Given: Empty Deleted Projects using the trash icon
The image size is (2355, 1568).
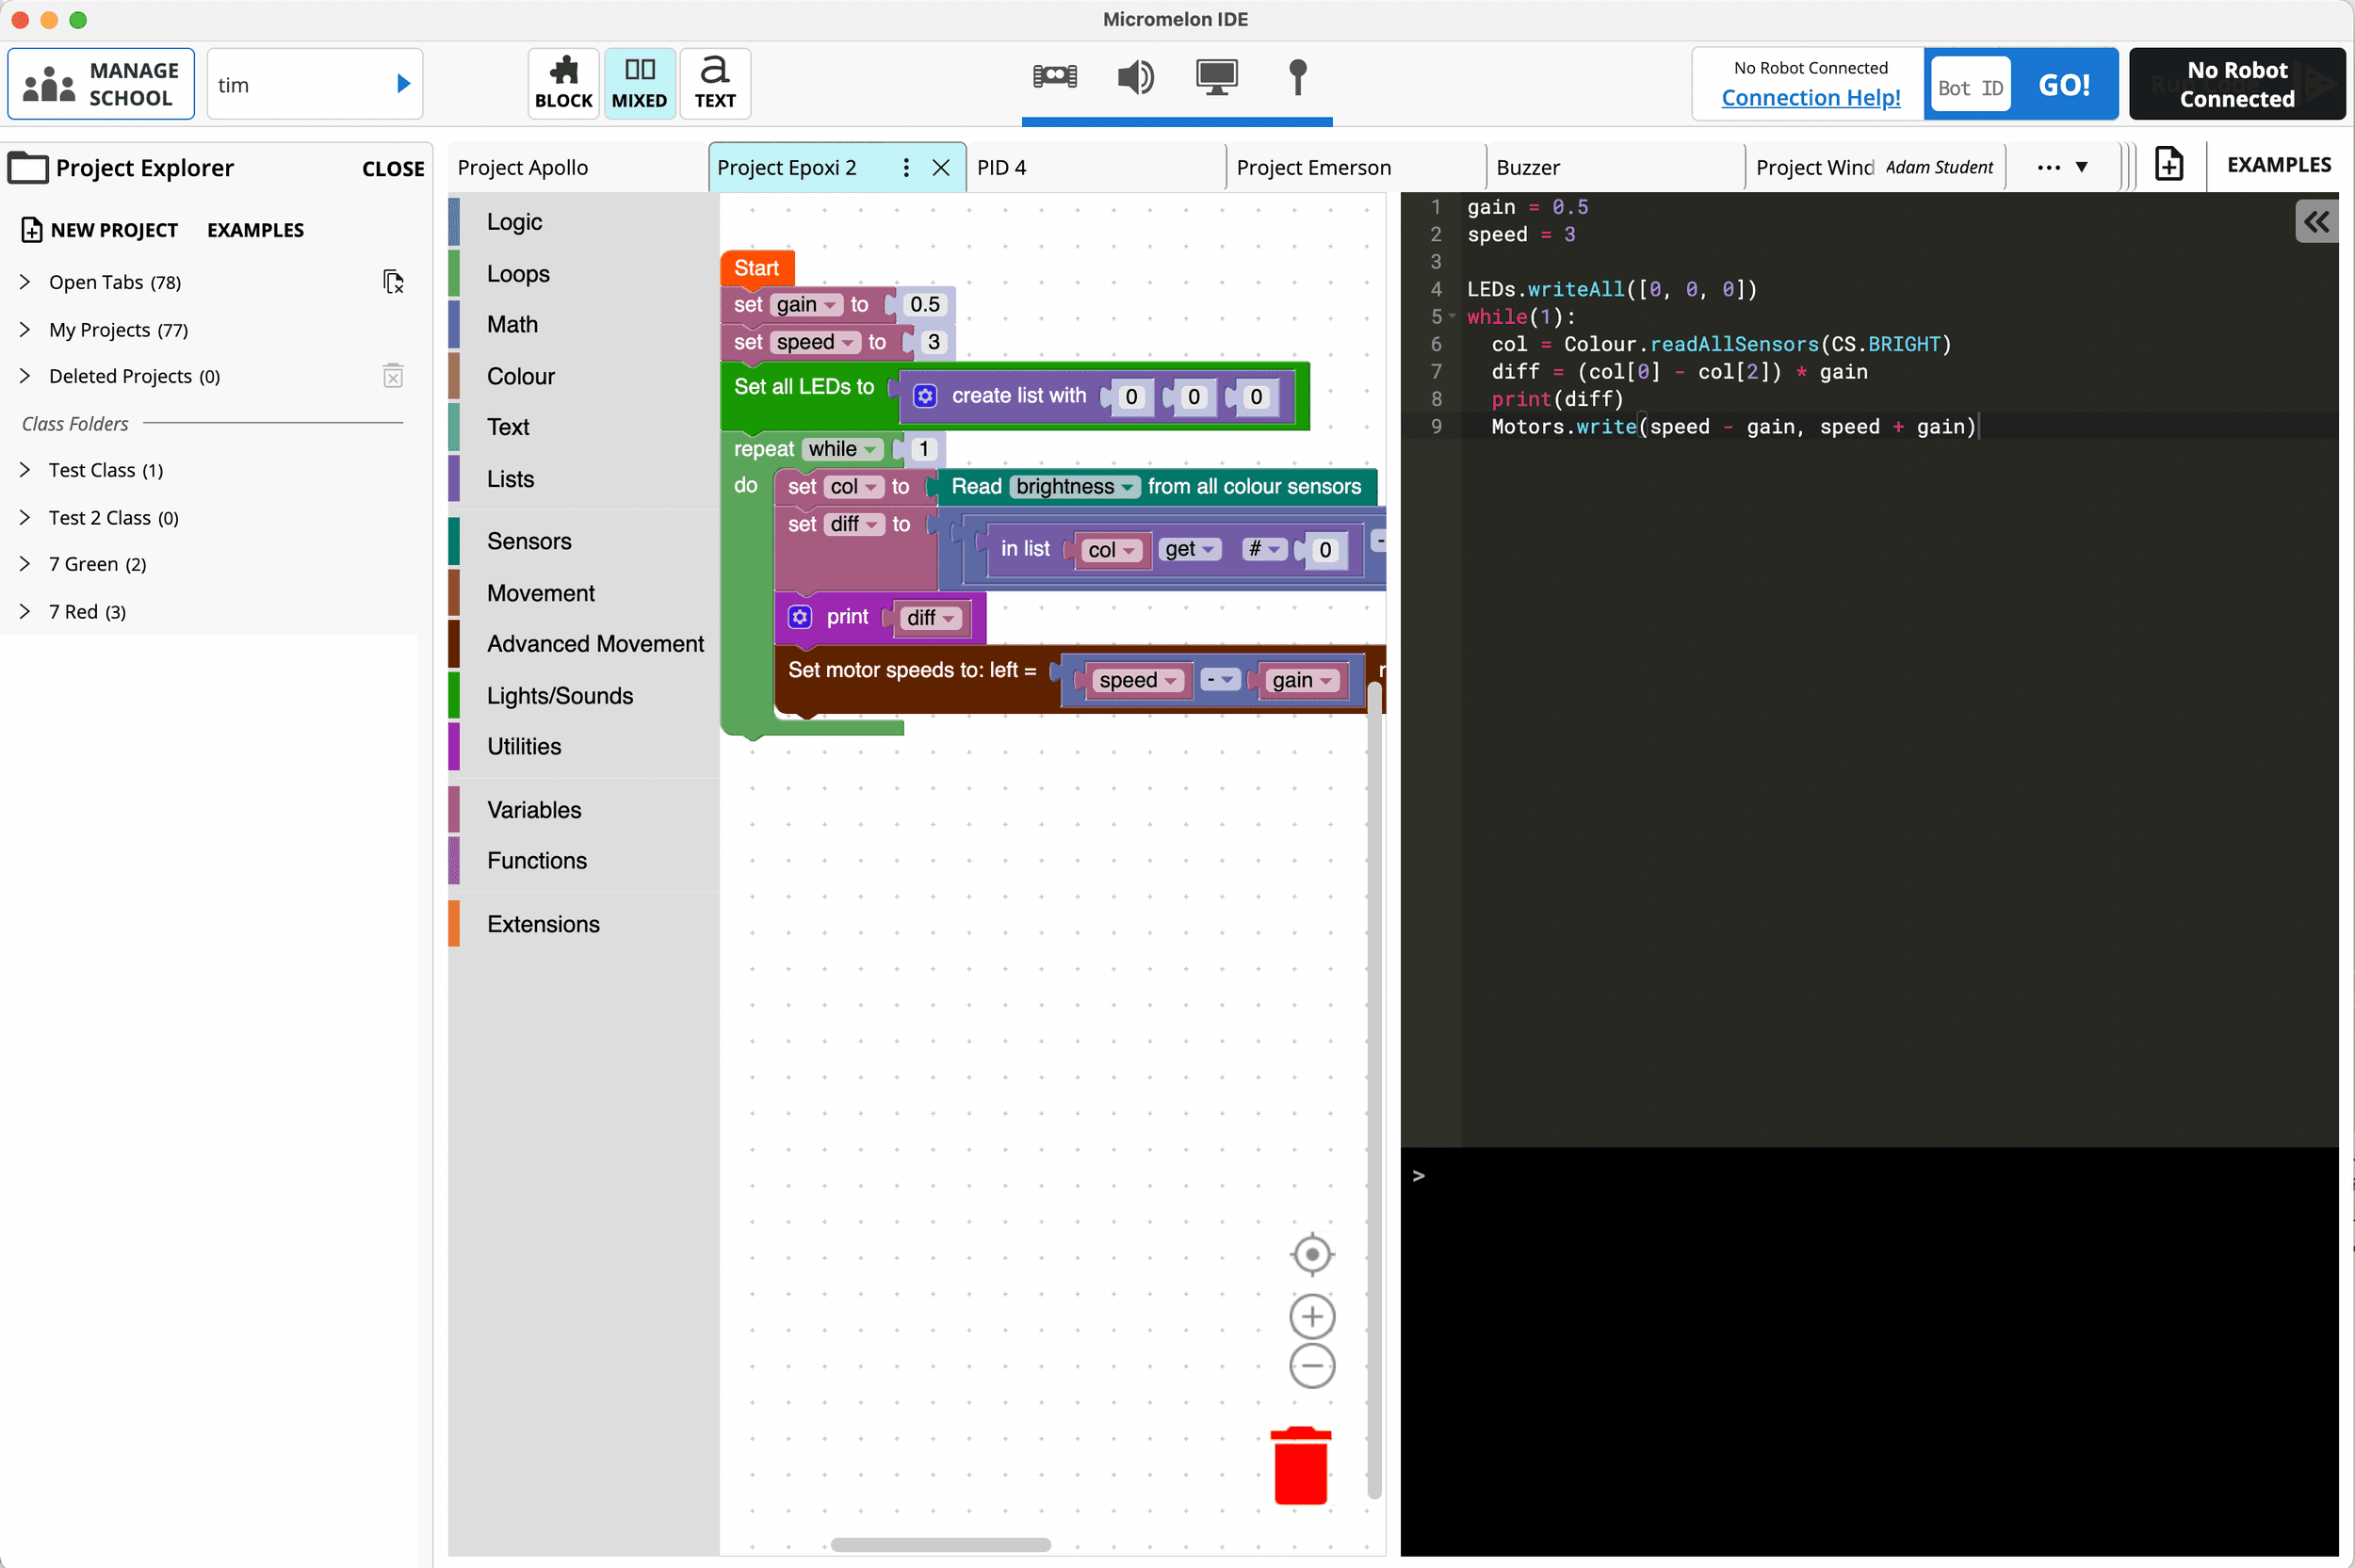Looking at the screenshot, I should [392, 375].
